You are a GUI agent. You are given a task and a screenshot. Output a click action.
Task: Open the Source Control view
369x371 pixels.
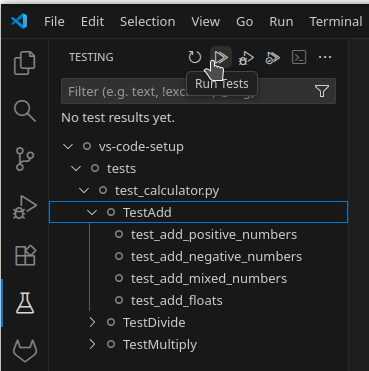(25, 159)
